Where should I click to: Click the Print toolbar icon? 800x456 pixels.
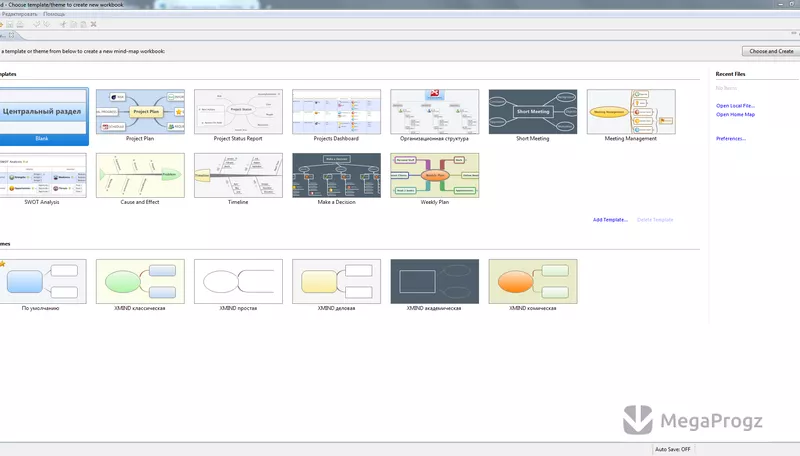coord(20,24)
